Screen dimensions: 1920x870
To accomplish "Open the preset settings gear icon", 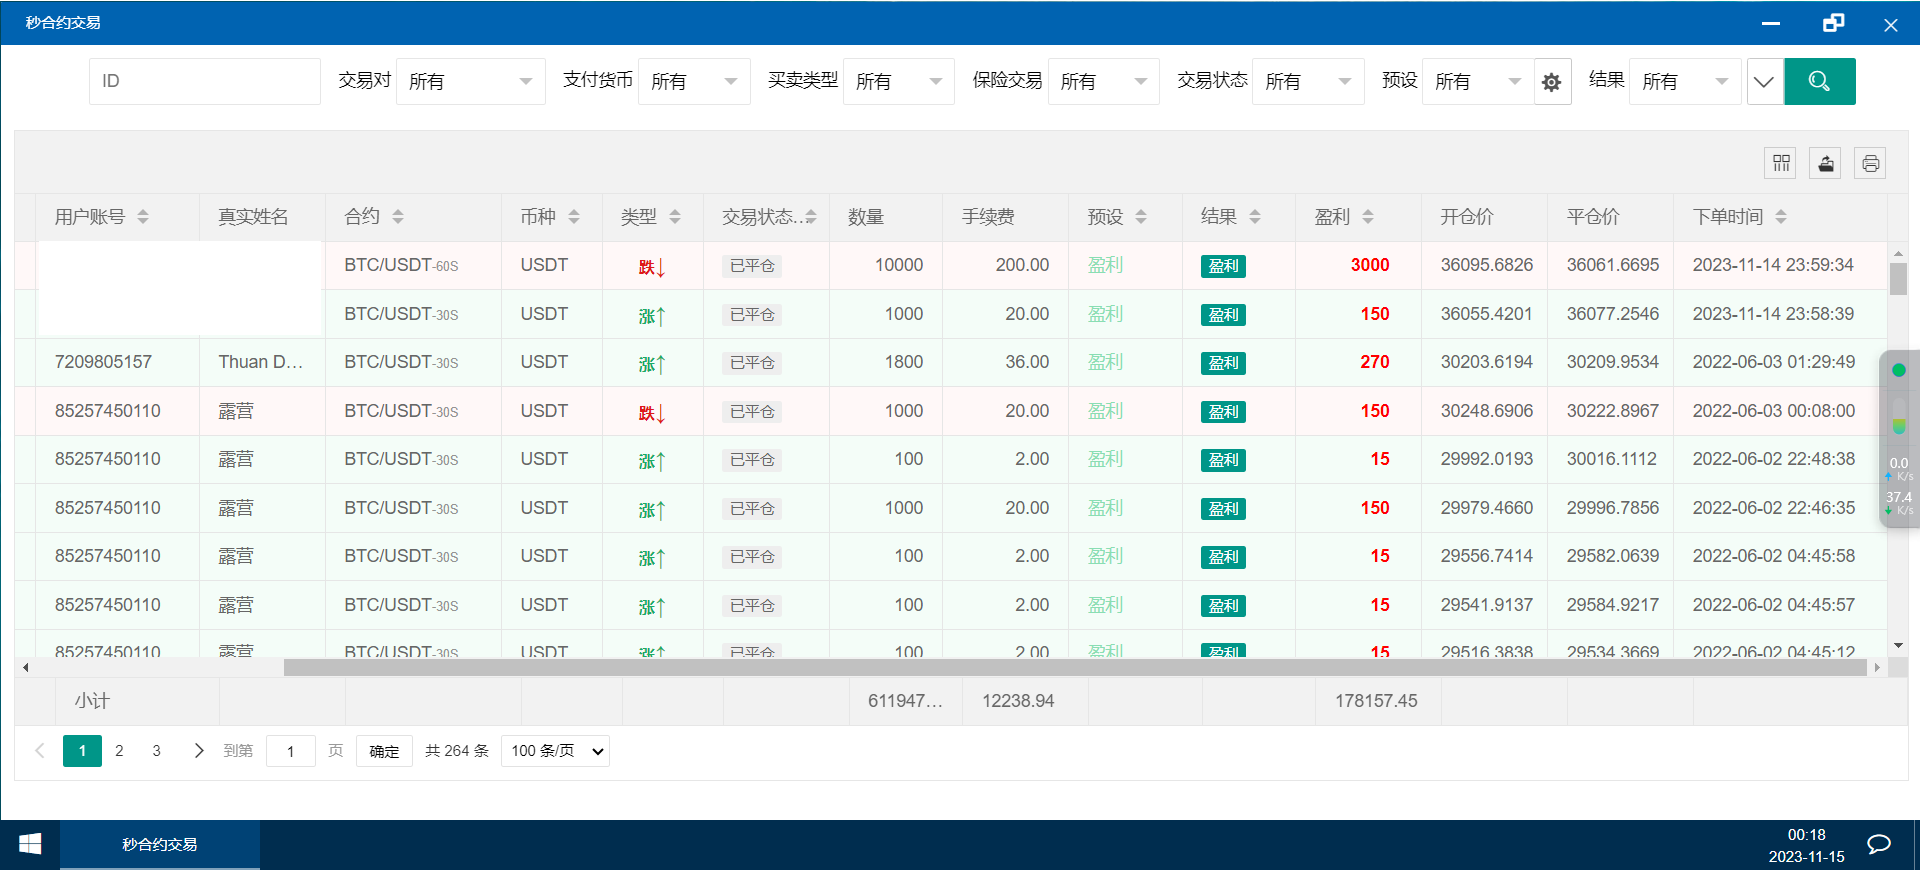I will (x=1551, y=82).
